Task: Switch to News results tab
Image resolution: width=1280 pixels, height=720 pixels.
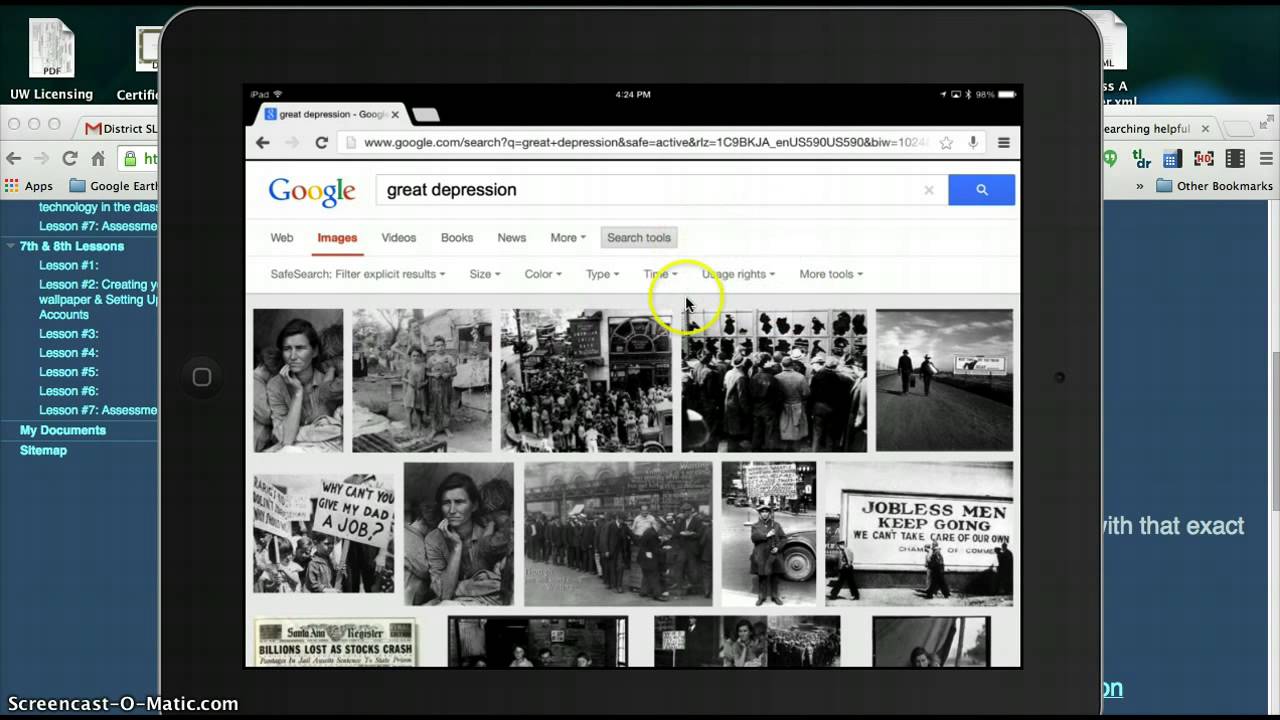Action: tap(512, 238)
